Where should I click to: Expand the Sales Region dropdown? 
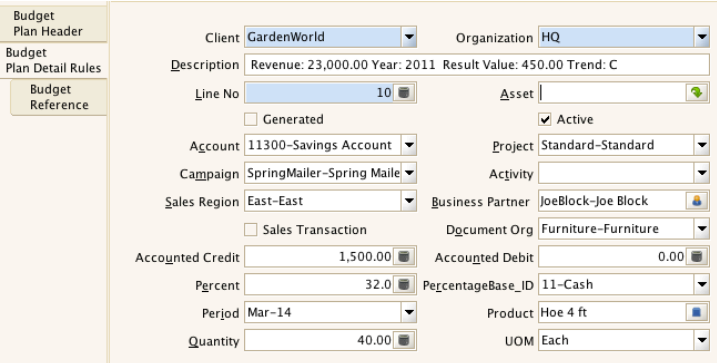(x=409, y=201)
